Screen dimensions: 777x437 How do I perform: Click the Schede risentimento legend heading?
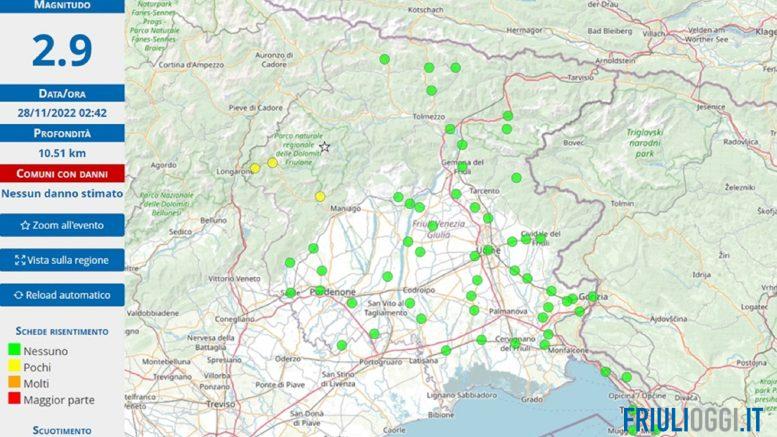[62, 330]
